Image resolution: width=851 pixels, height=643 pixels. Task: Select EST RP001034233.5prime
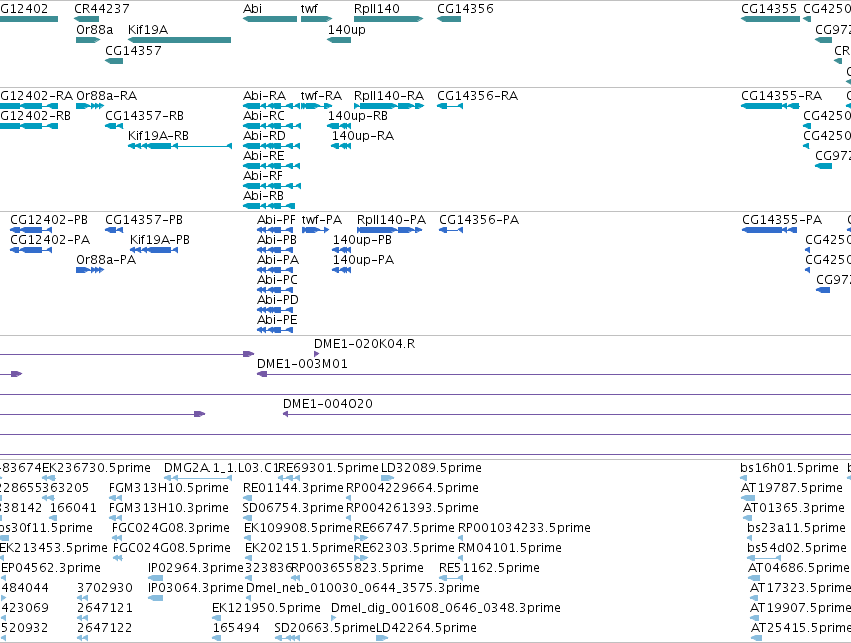[x=524, y=529]
